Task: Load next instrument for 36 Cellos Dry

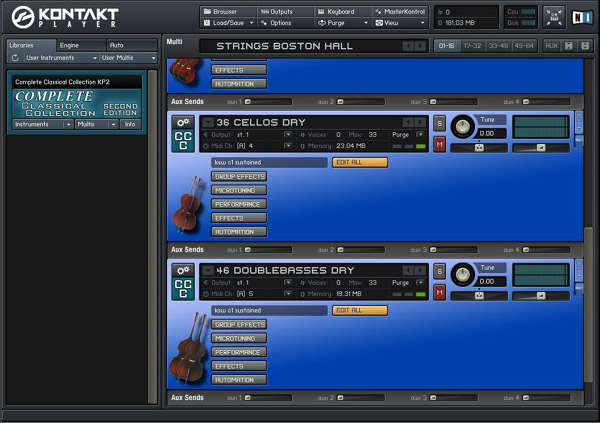Action: pyautogui.click(x=420, y=122)
